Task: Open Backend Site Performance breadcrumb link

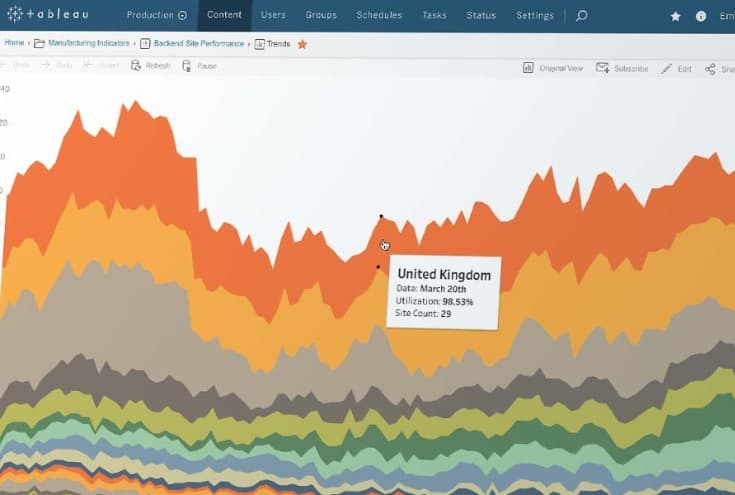Action: click(x=199, y=44)
